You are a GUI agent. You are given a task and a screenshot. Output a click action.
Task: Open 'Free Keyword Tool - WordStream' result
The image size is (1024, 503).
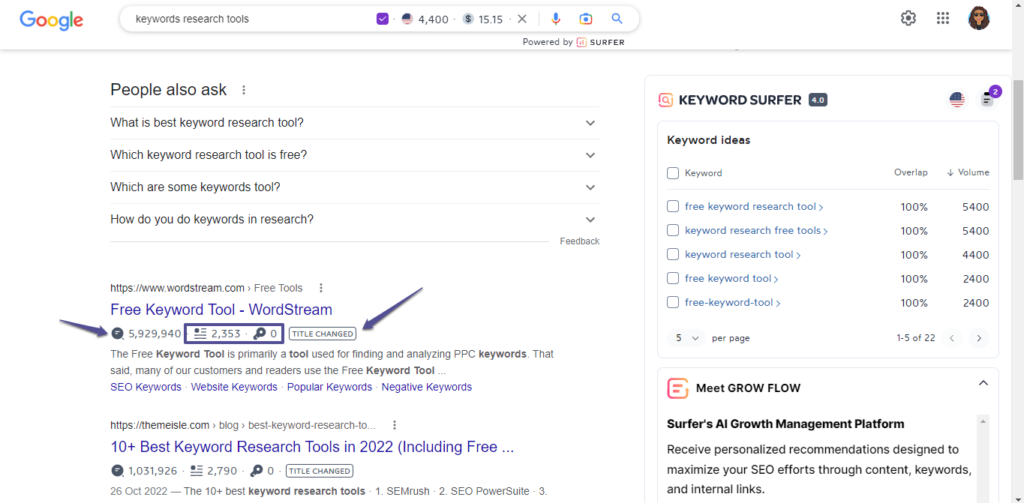point(221,310)
